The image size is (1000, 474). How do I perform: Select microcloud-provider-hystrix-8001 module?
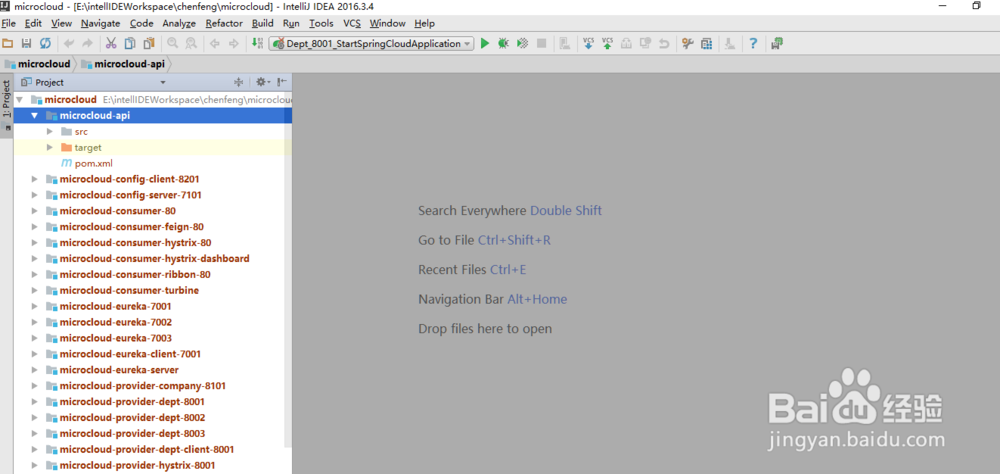[137, 466]
